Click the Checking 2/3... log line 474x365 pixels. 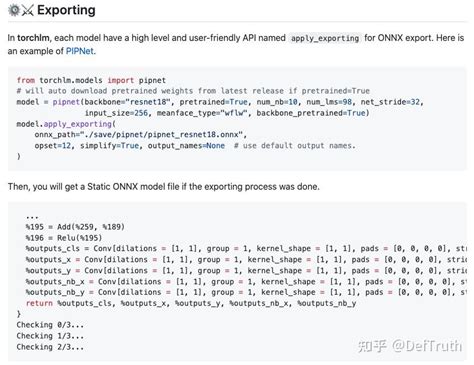click(x=50, y=347)
